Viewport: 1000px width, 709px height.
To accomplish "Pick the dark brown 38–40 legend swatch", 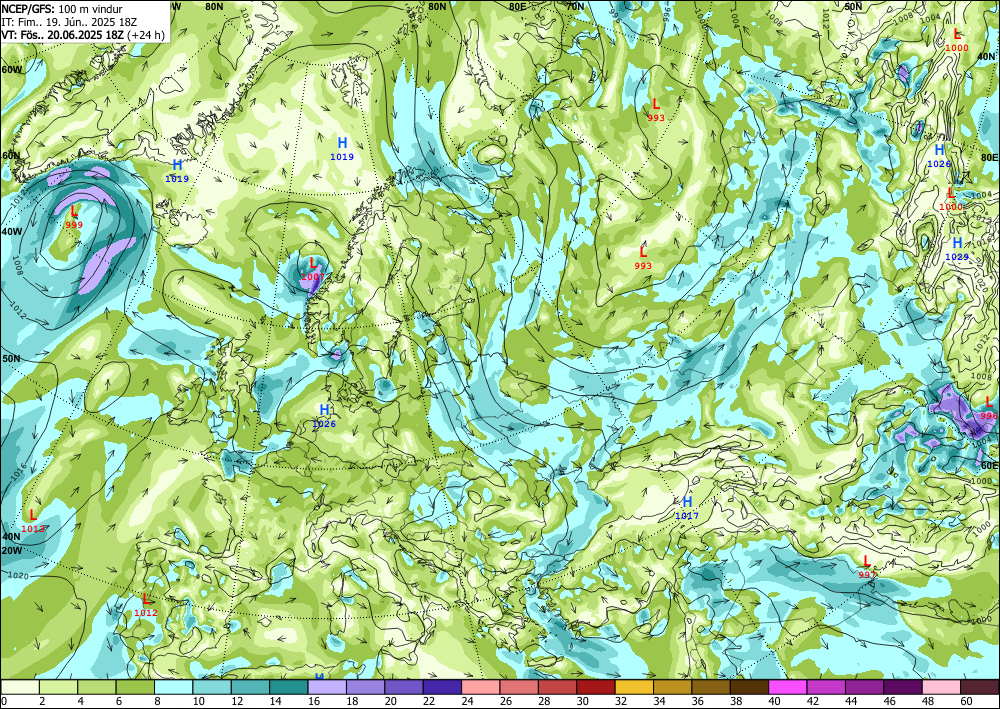I will pyautogui.click(x=749, y=687).
